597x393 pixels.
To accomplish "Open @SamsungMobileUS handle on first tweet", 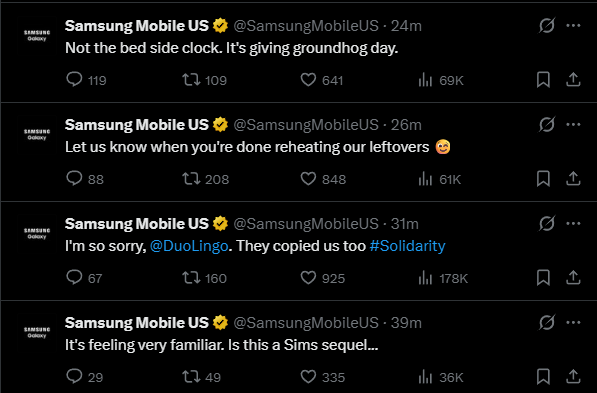I will click(306, 26).
